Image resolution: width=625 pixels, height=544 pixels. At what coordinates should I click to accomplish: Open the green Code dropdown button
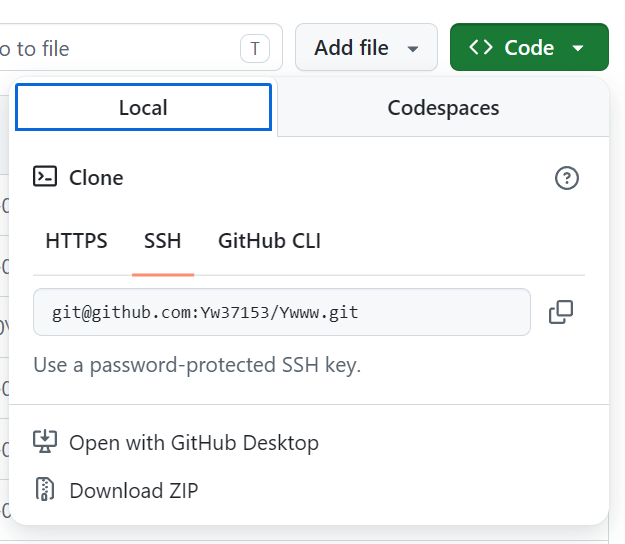529,47
